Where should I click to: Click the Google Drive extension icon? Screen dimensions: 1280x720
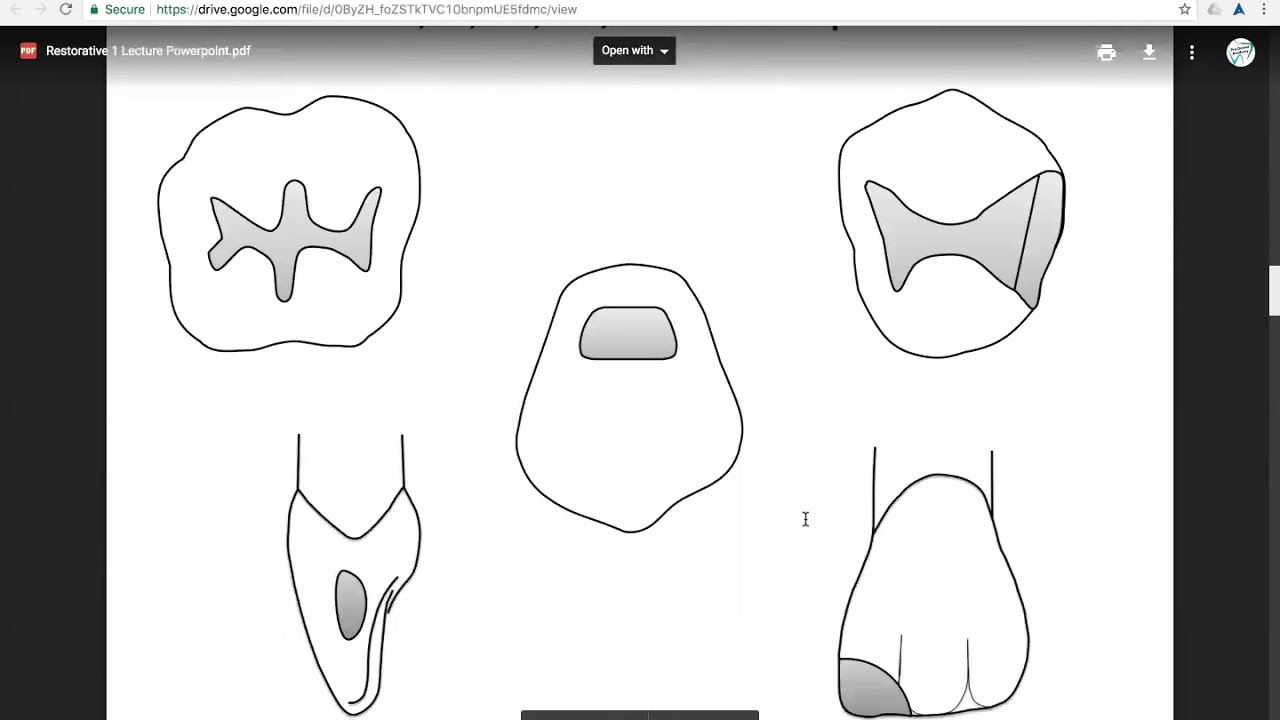(x=1214, y=9)
